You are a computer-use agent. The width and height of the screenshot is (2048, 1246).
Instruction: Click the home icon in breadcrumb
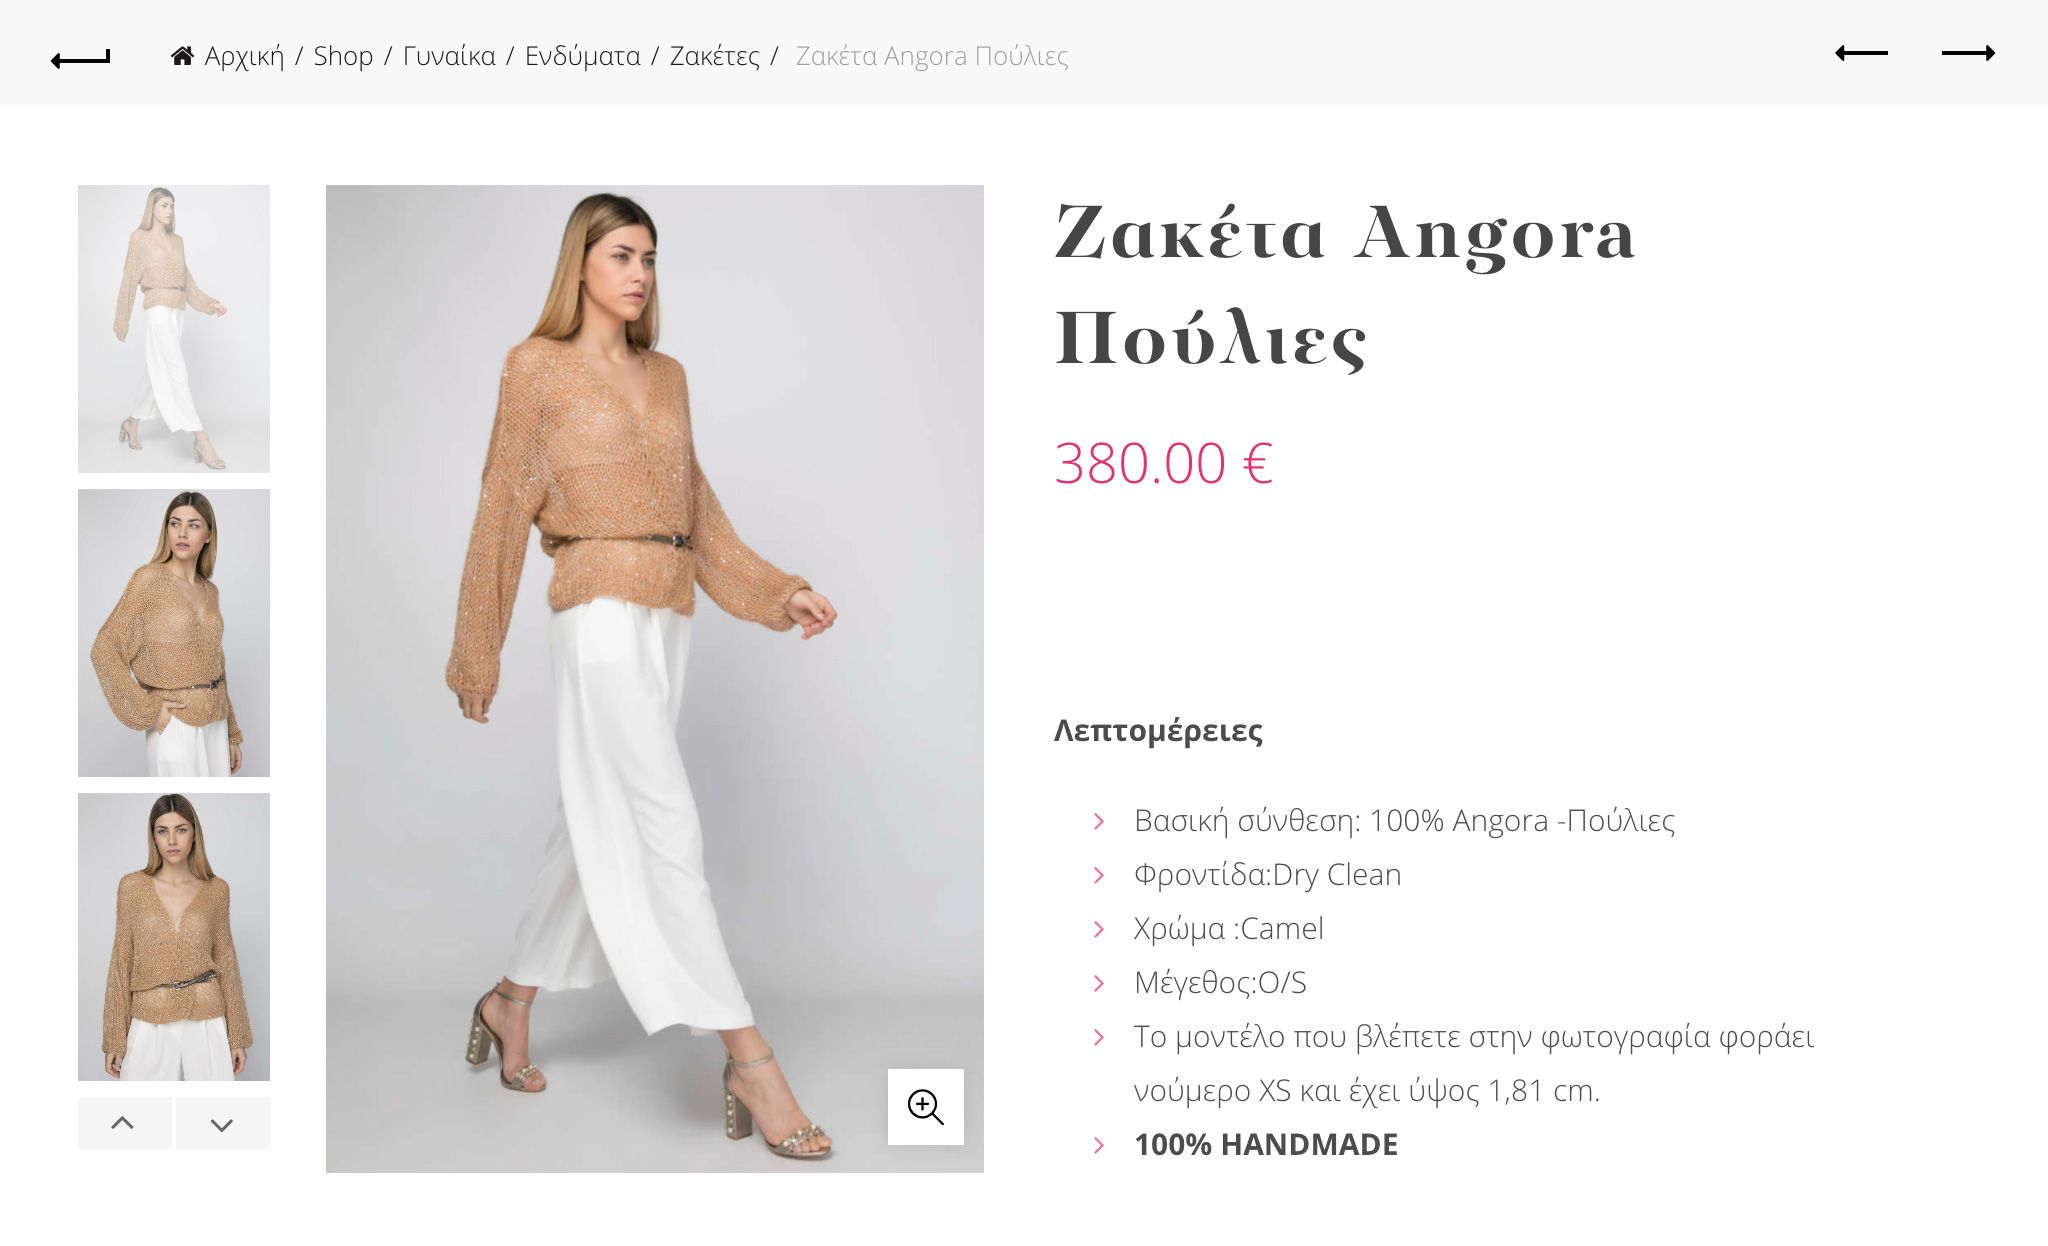point(182,56)
